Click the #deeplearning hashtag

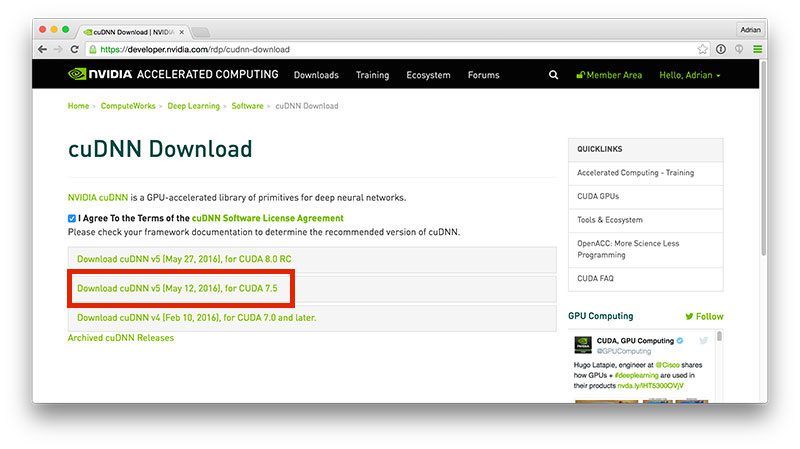pyautogui.click(x=636, y=375)
